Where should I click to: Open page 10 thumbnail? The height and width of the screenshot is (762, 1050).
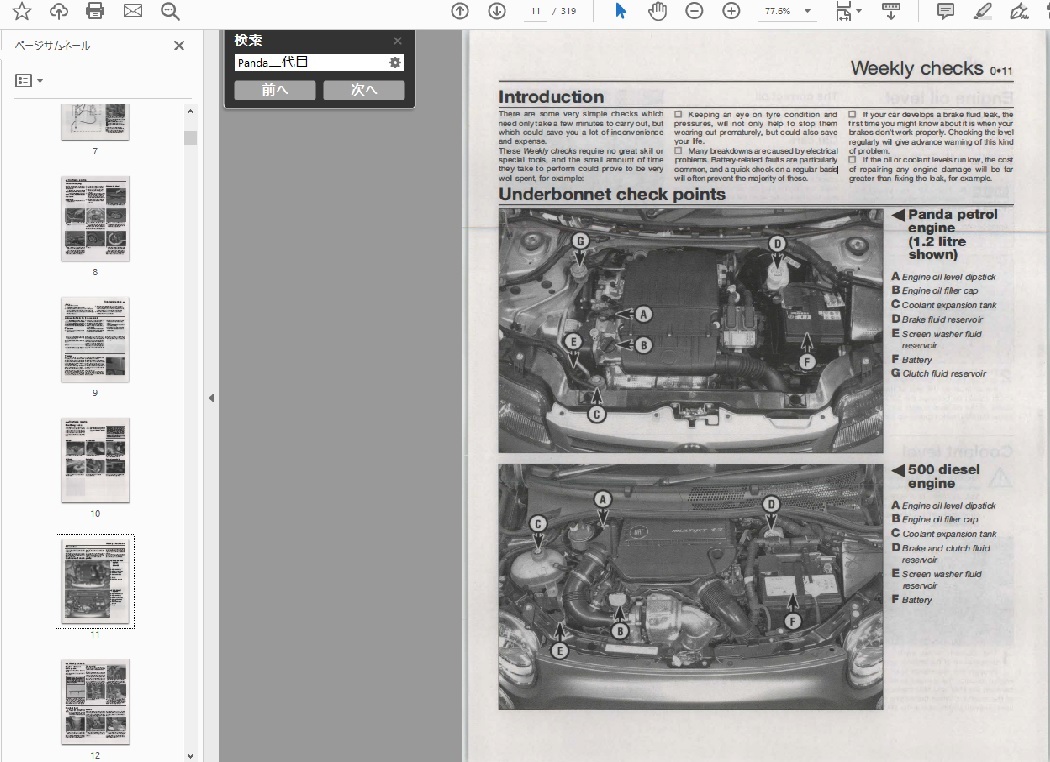pos(95,460)
